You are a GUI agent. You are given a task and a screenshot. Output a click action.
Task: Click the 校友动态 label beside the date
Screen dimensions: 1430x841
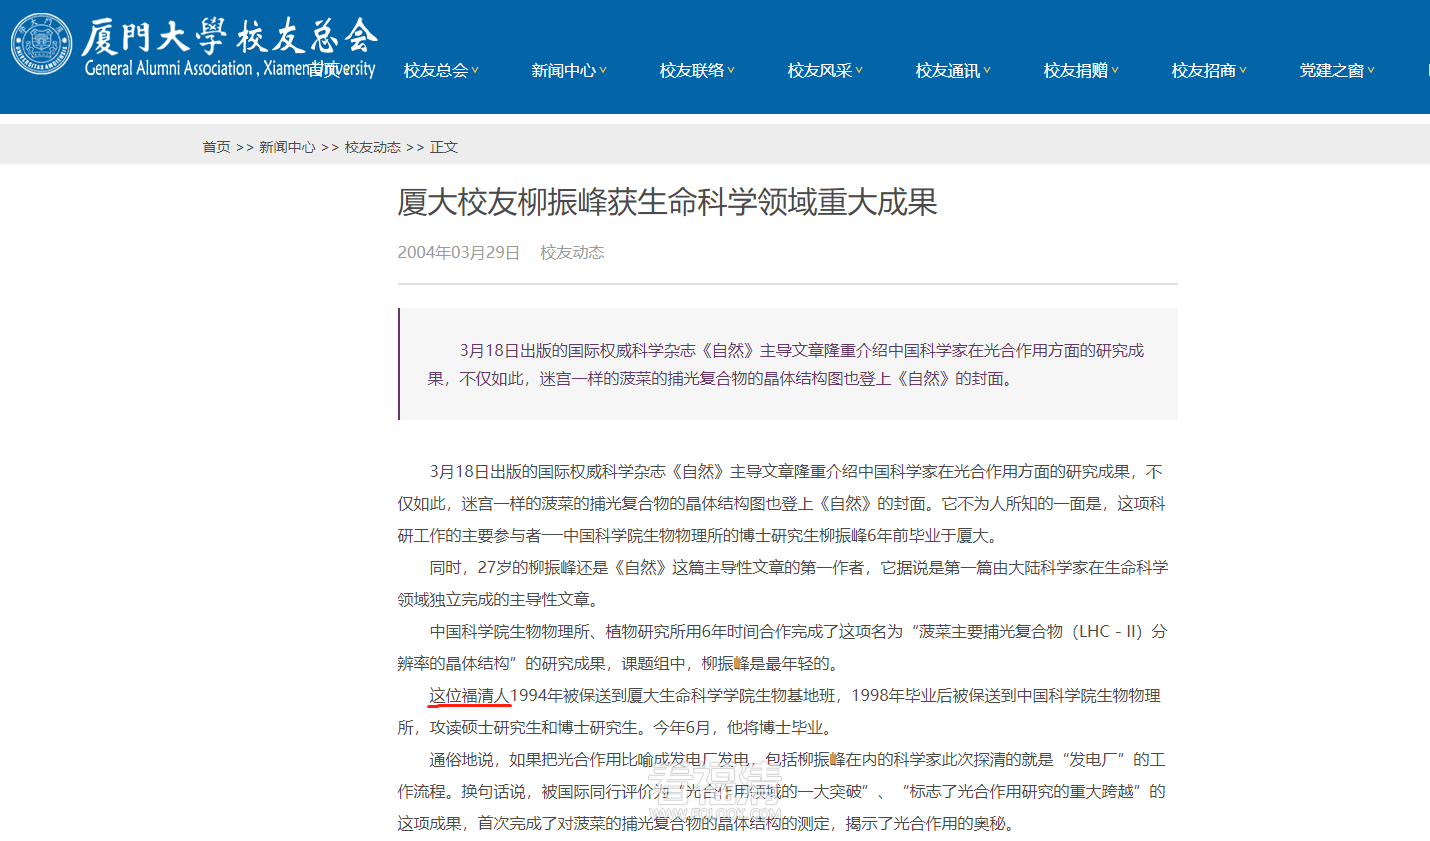point(572,252)
